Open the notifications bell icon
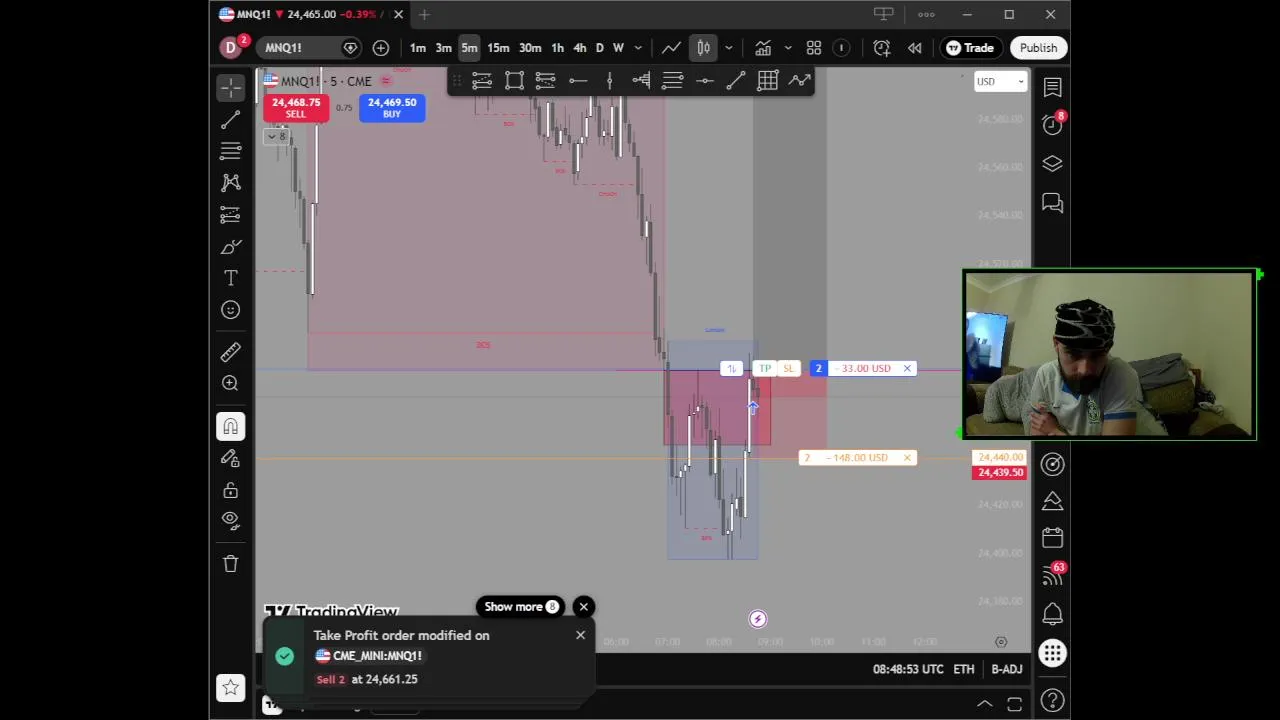This screenshot has height=720, width=1280. pyautogui.click(x=1052, y=614)
